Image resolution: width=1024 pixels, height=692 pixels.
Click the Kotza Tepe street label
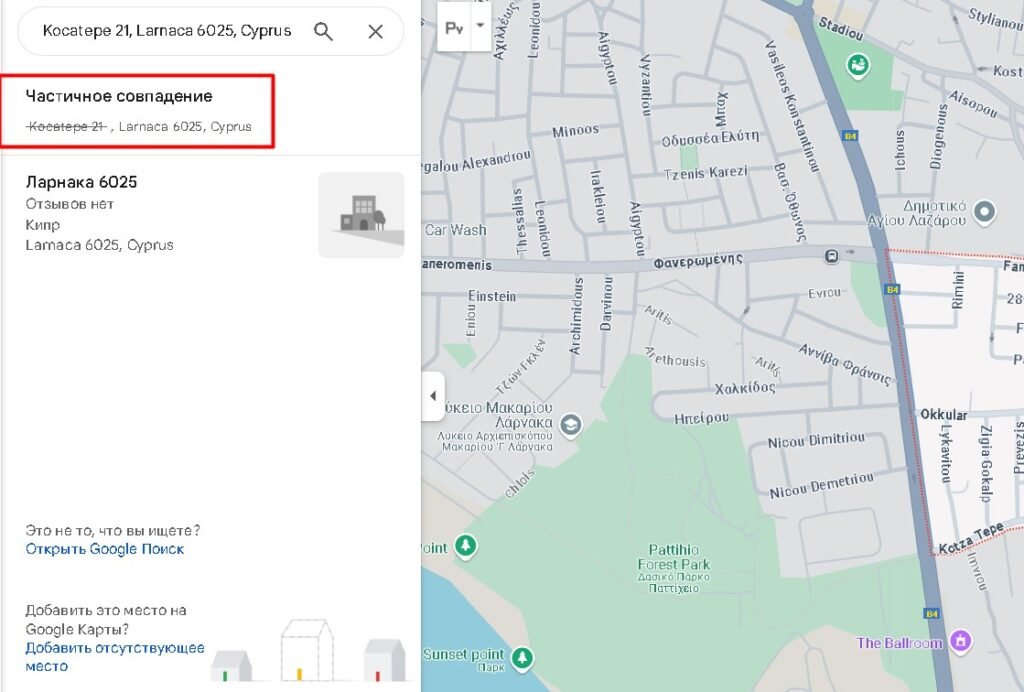[970, 539]
